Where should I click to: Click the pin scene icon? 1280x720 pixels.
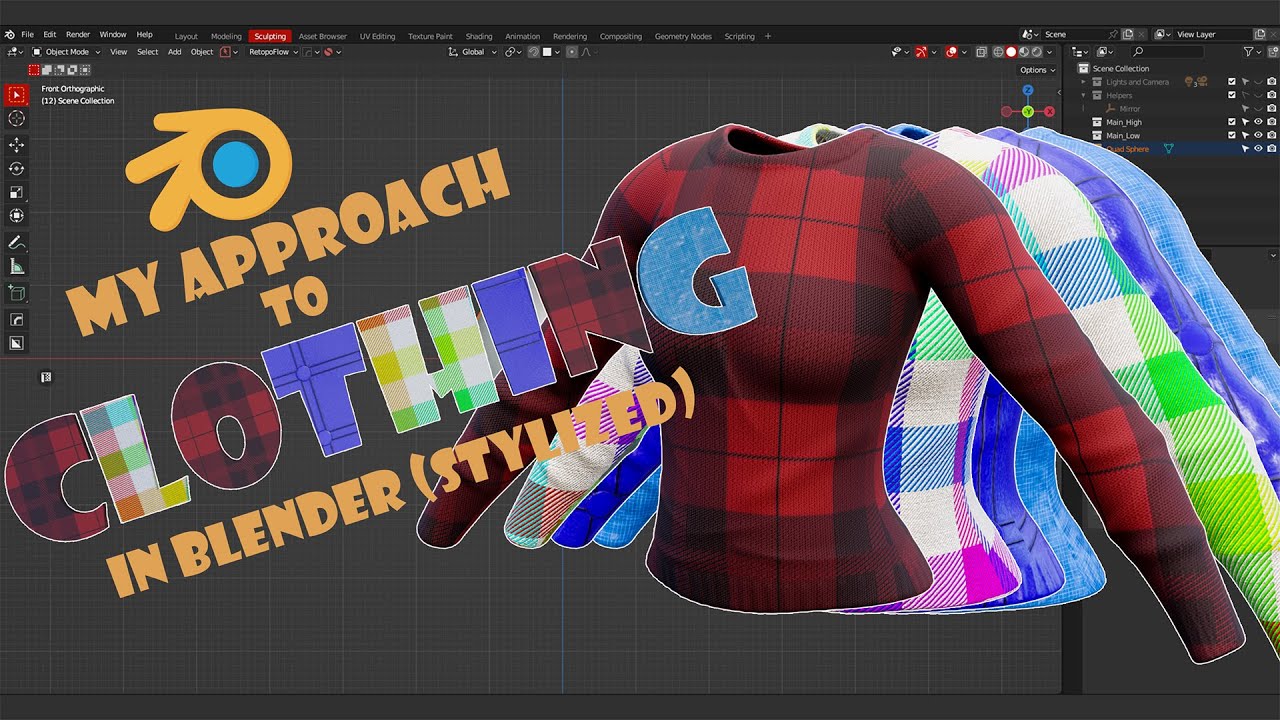(x=1113, y=35)
